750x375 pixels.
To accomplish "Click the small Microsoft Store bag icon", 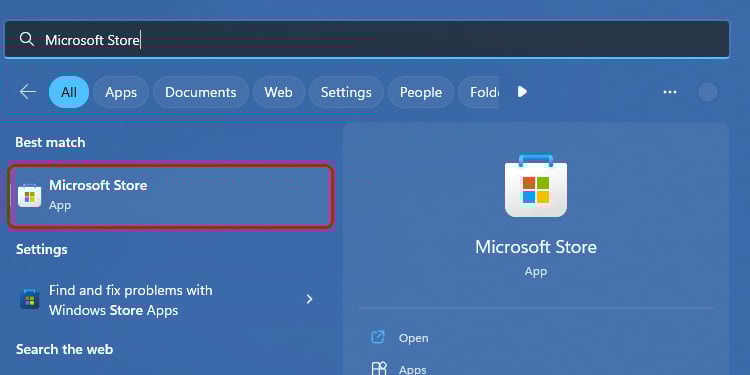I will pos(30,196).
